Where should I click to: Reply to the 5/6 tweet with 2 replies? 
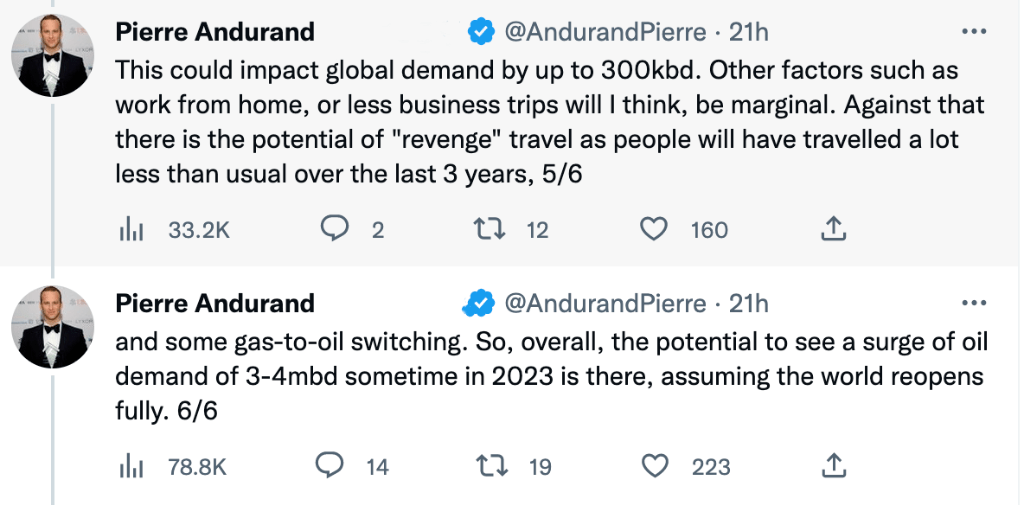click(x=333, y=230)
